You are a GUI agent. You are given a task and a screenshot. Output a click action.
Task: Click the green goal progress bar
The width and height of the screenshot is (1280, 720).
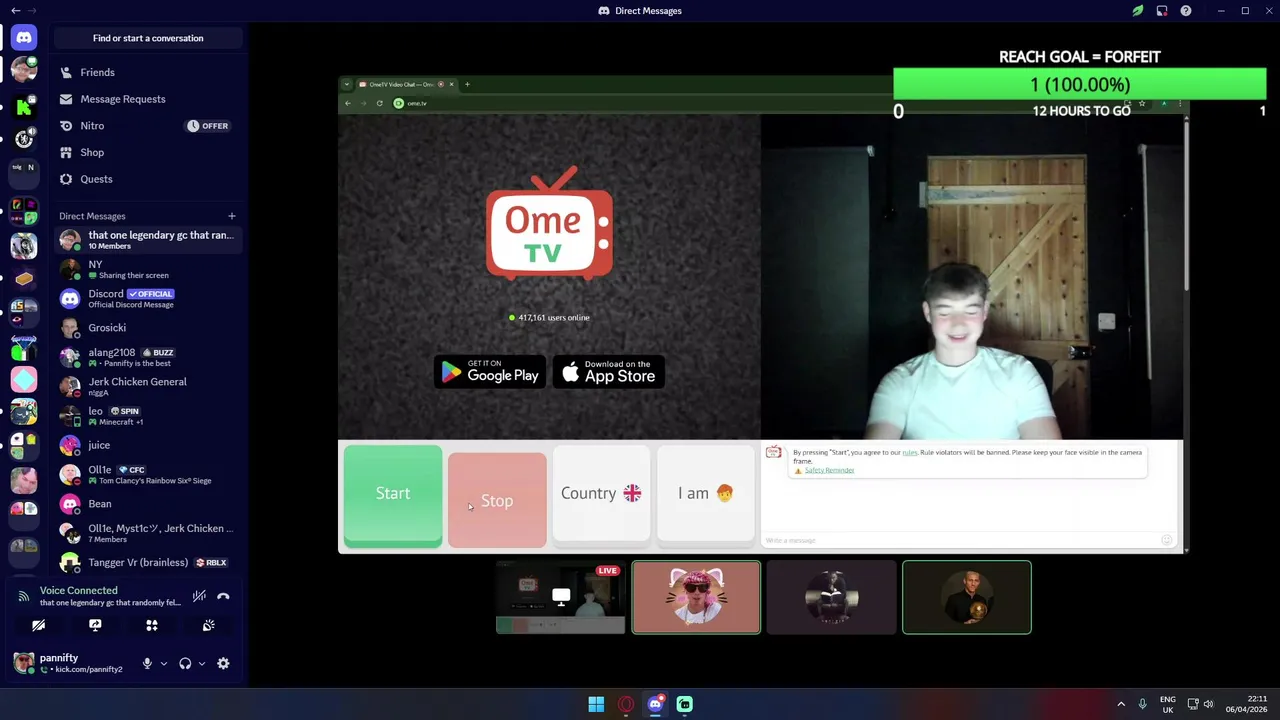click(x=1080, y=85)
